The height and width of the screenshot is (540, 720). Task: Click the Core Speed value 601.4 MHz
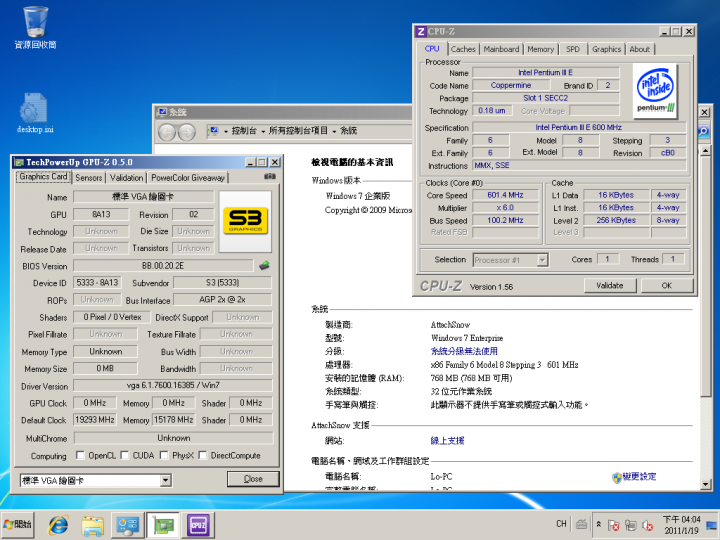(x=505, y=195)
